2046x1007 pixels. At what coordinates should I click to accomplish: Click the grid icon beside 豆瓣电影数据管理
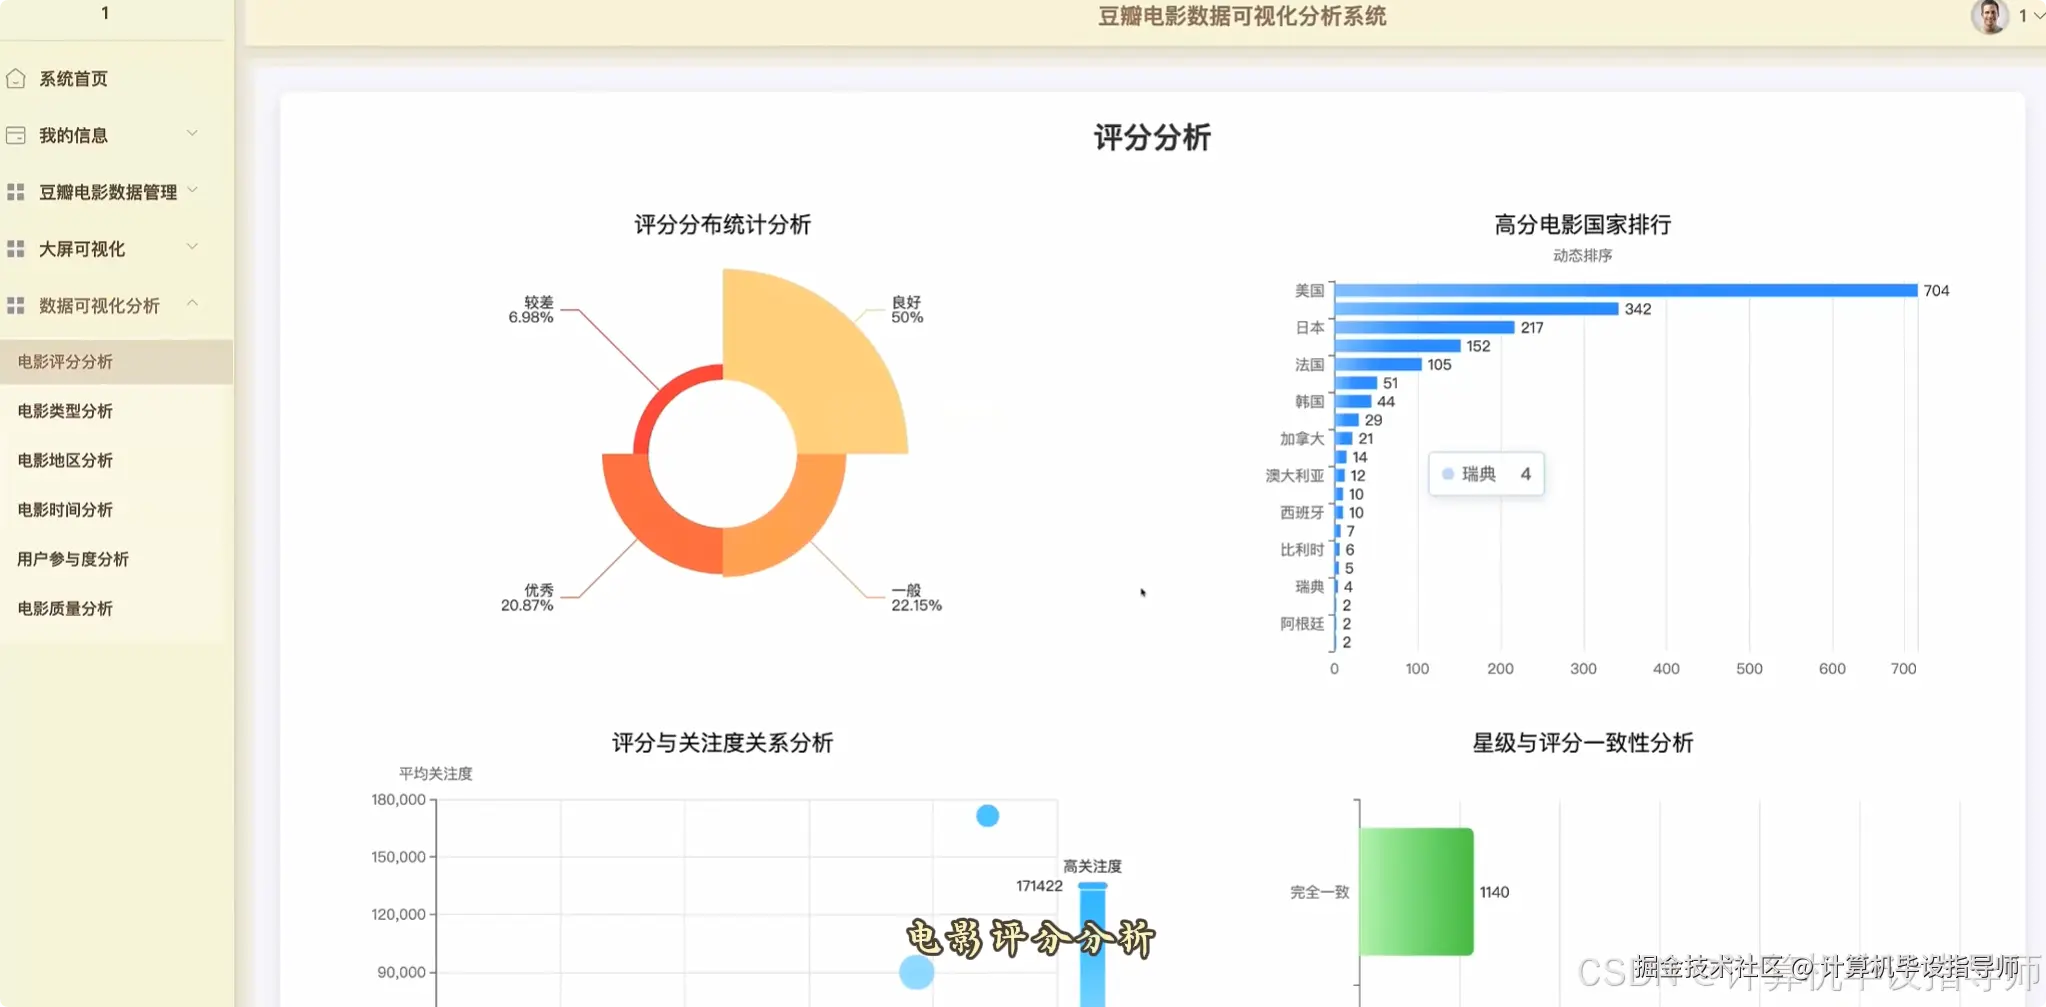click(15, 191)
